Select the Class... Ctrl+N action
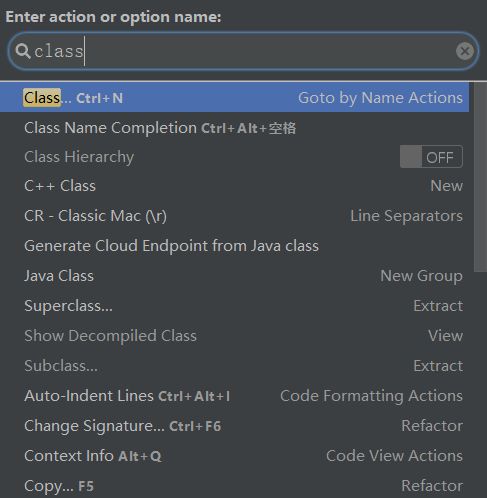The height and width of the screenshot is (498, 487). [x=234, y=98]
